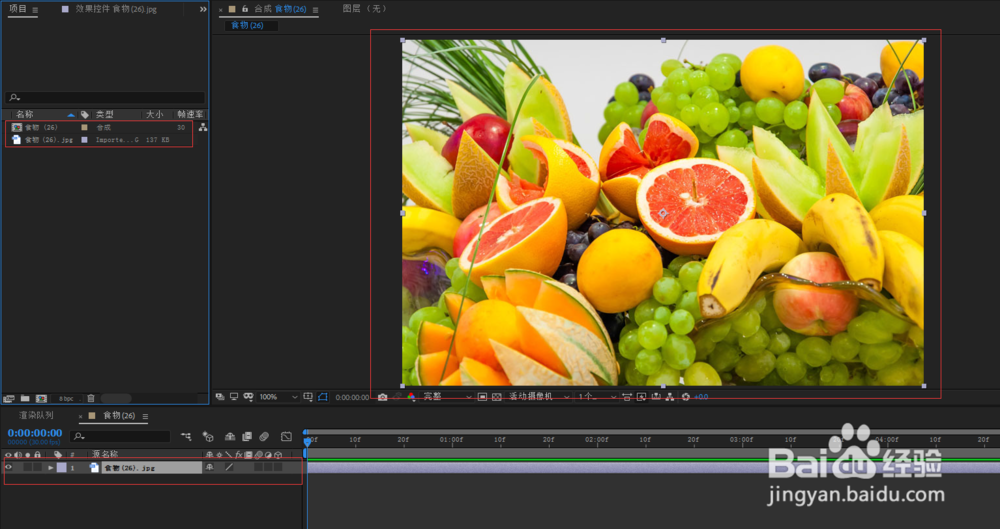This screenshot has height=529, width=1000.
Task: Enable frame blending icon in timeline
Action: (x=247, y=436)
